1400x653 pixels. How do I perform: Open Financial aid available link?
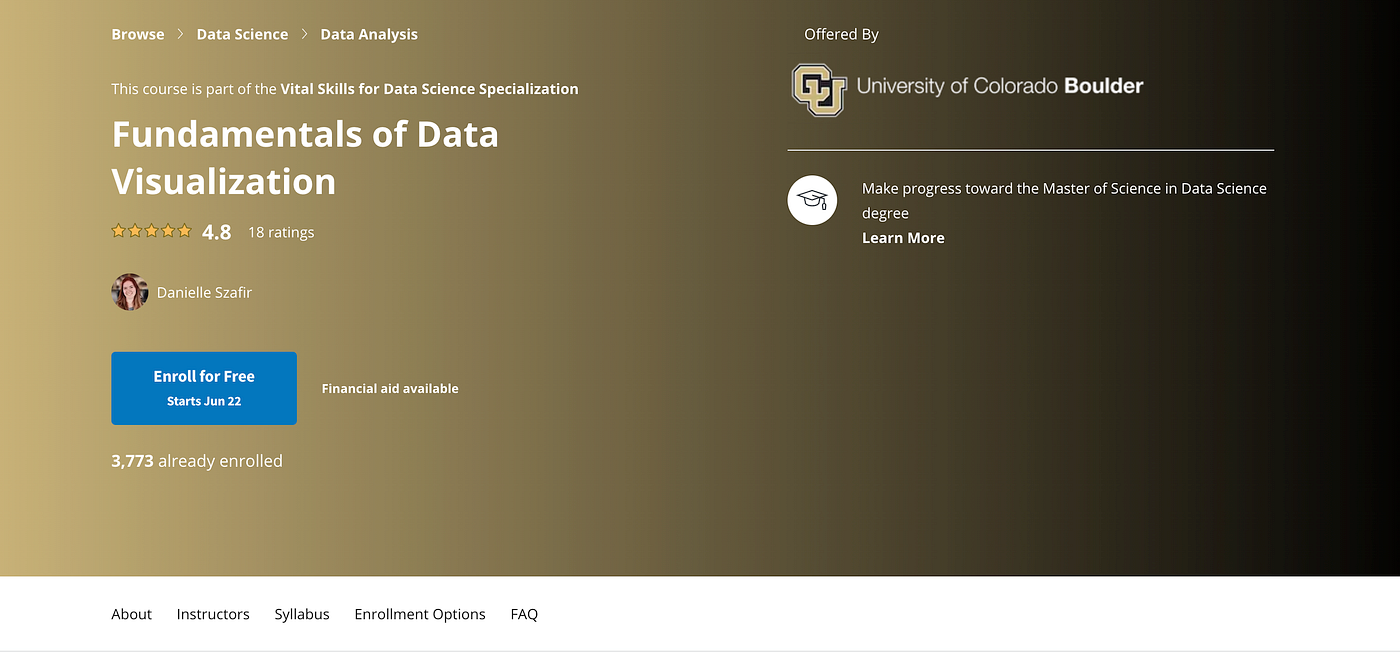pos(390,388)
